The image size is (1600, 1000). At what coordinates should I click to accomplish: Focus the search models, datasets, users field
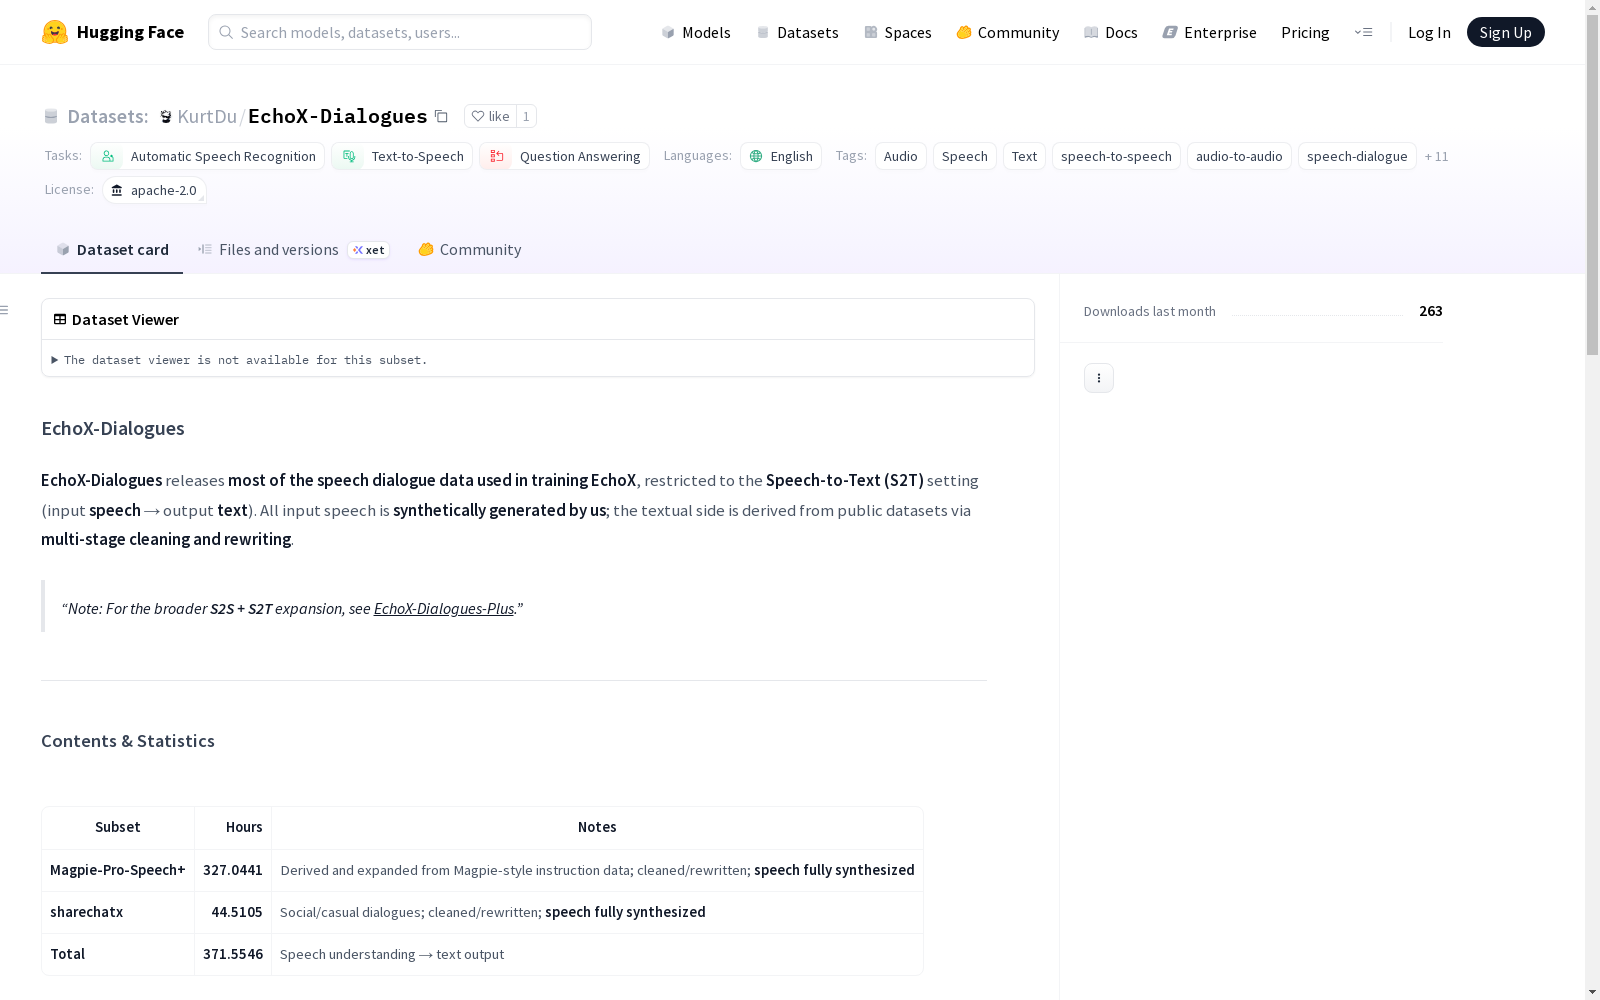(400, 32)
